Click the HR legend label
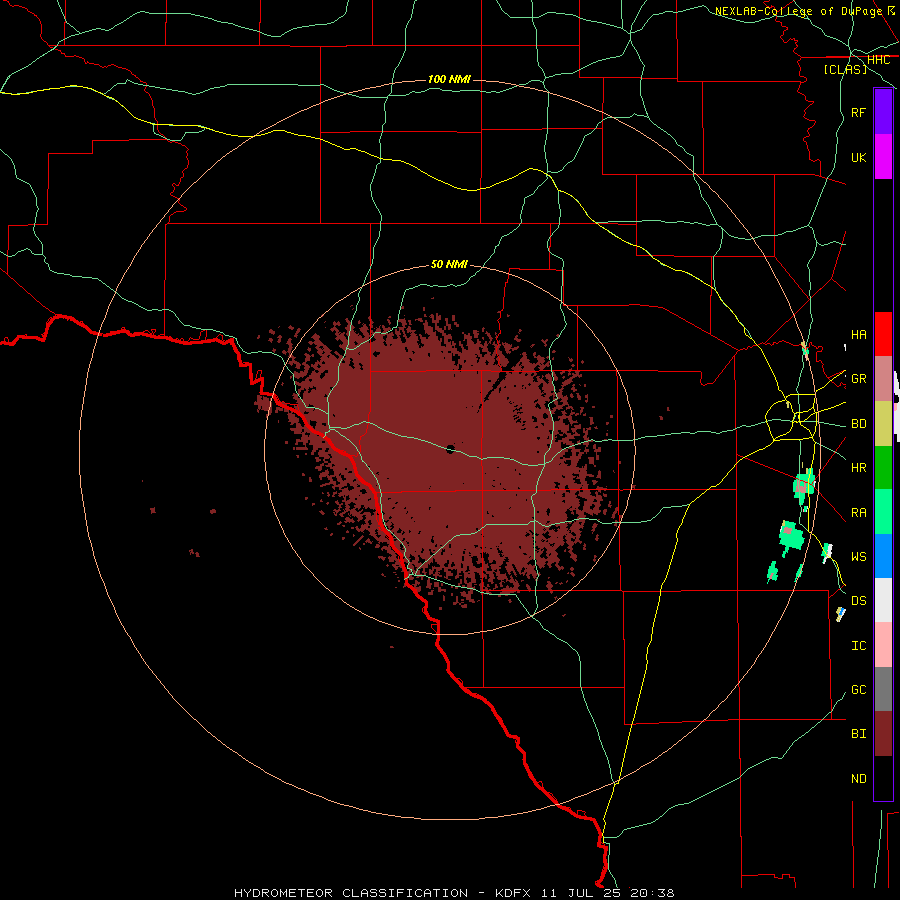The image size is (900, 900). click(858, 468)
